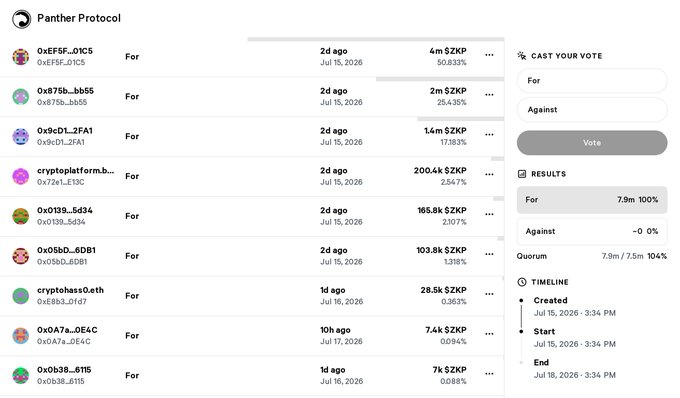Open voter name cryptohass0.eth profile

coord(71,290)
